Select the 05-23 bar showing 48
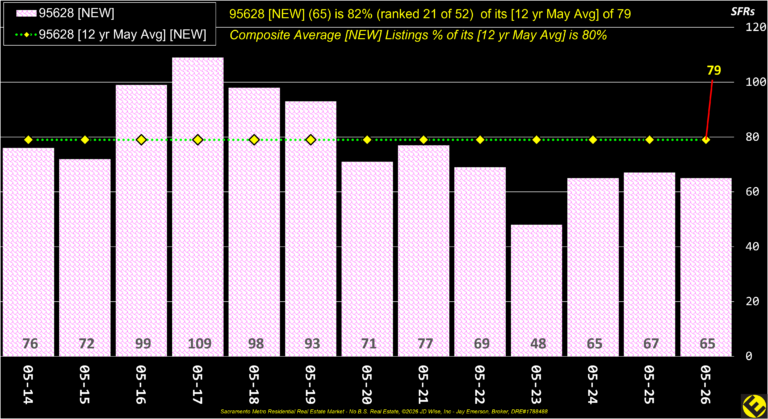Viewport: 768px width, 419px height. click(x=536, y=291)
